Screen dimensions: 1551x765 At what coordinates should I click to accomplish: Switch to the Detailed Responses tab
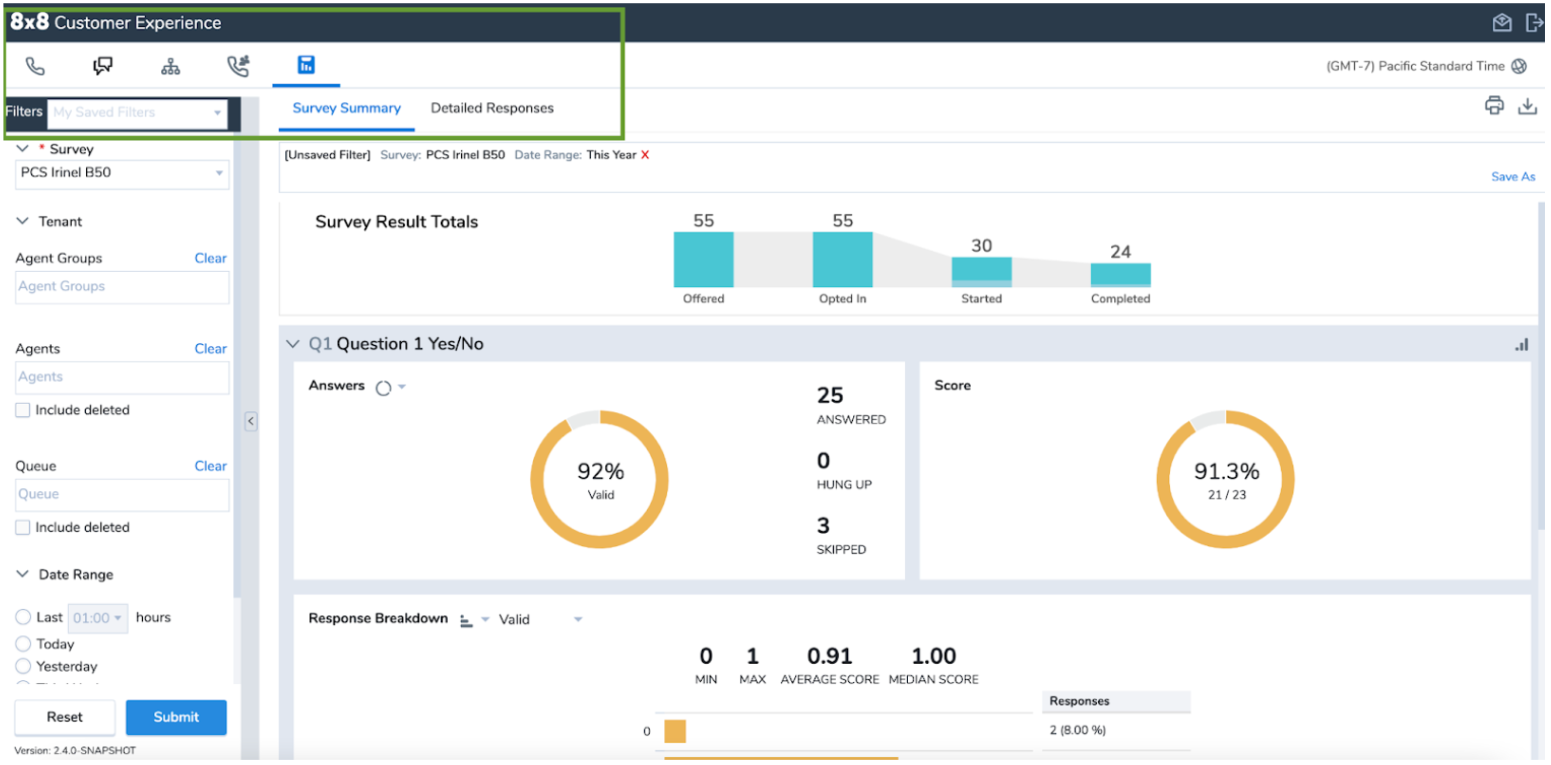pos(492,108)
